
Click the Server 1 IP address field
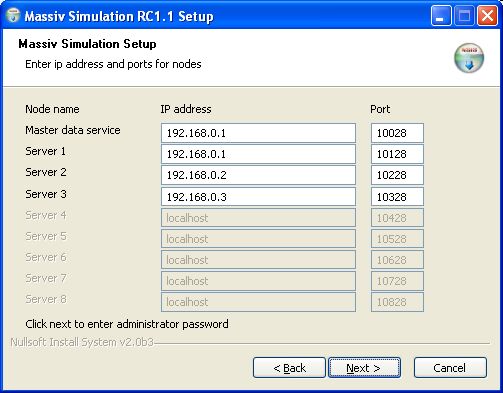pyautogui.click(x=258, y=154)
